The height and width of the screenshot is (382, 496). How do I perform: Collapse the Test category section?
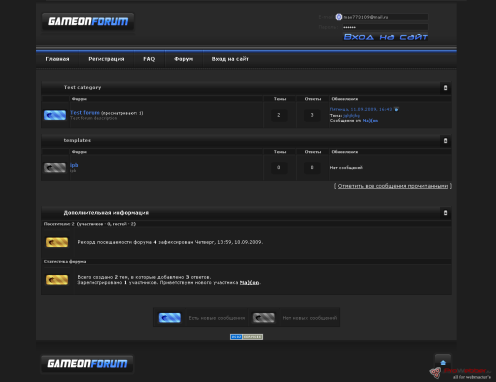[445, 88]
